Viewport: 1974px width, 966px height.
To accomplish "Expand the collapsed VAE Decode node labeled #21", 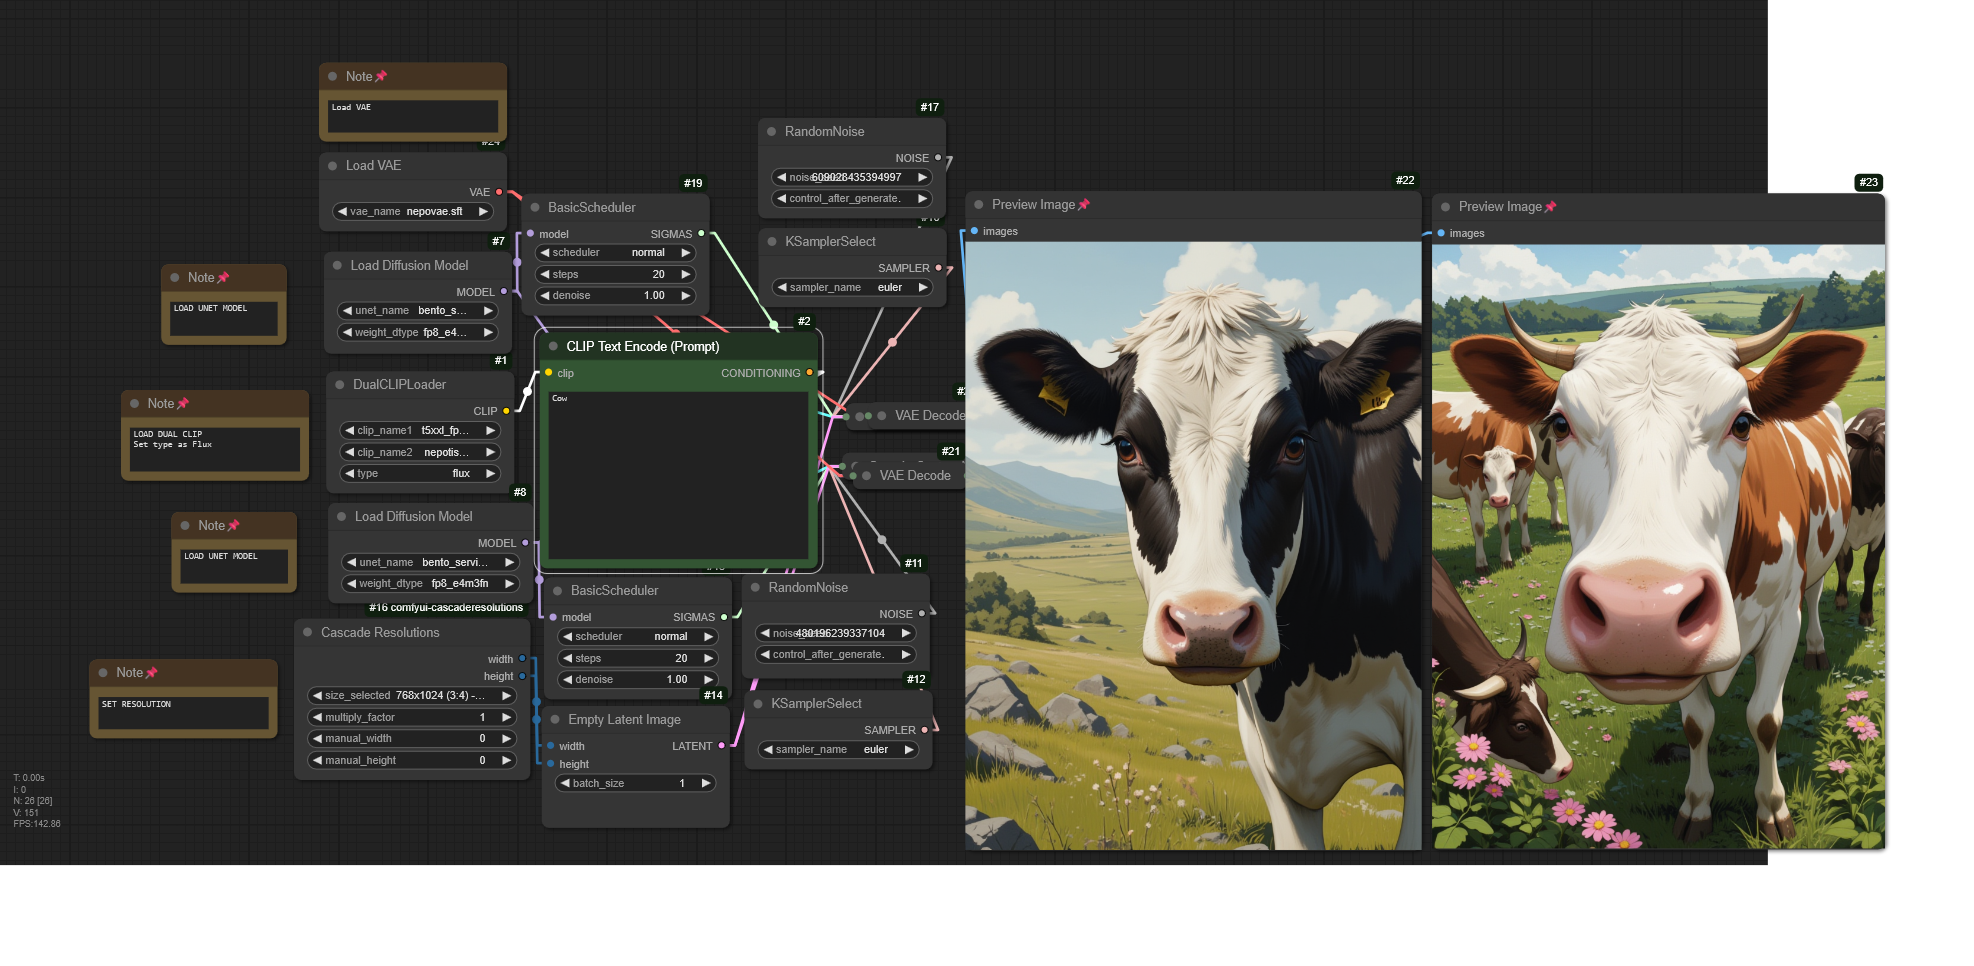I will pyautogui.click(x=866, y=476).
